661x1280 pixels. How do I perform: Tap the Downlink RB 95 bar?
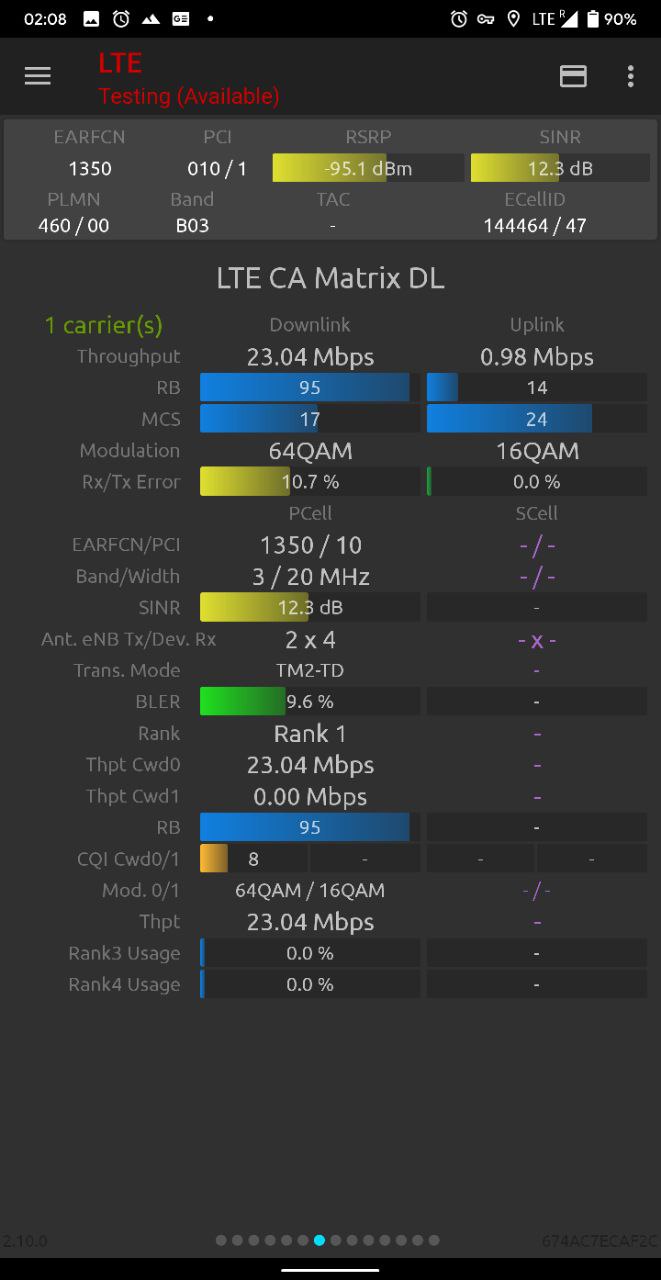pos(310,388)
